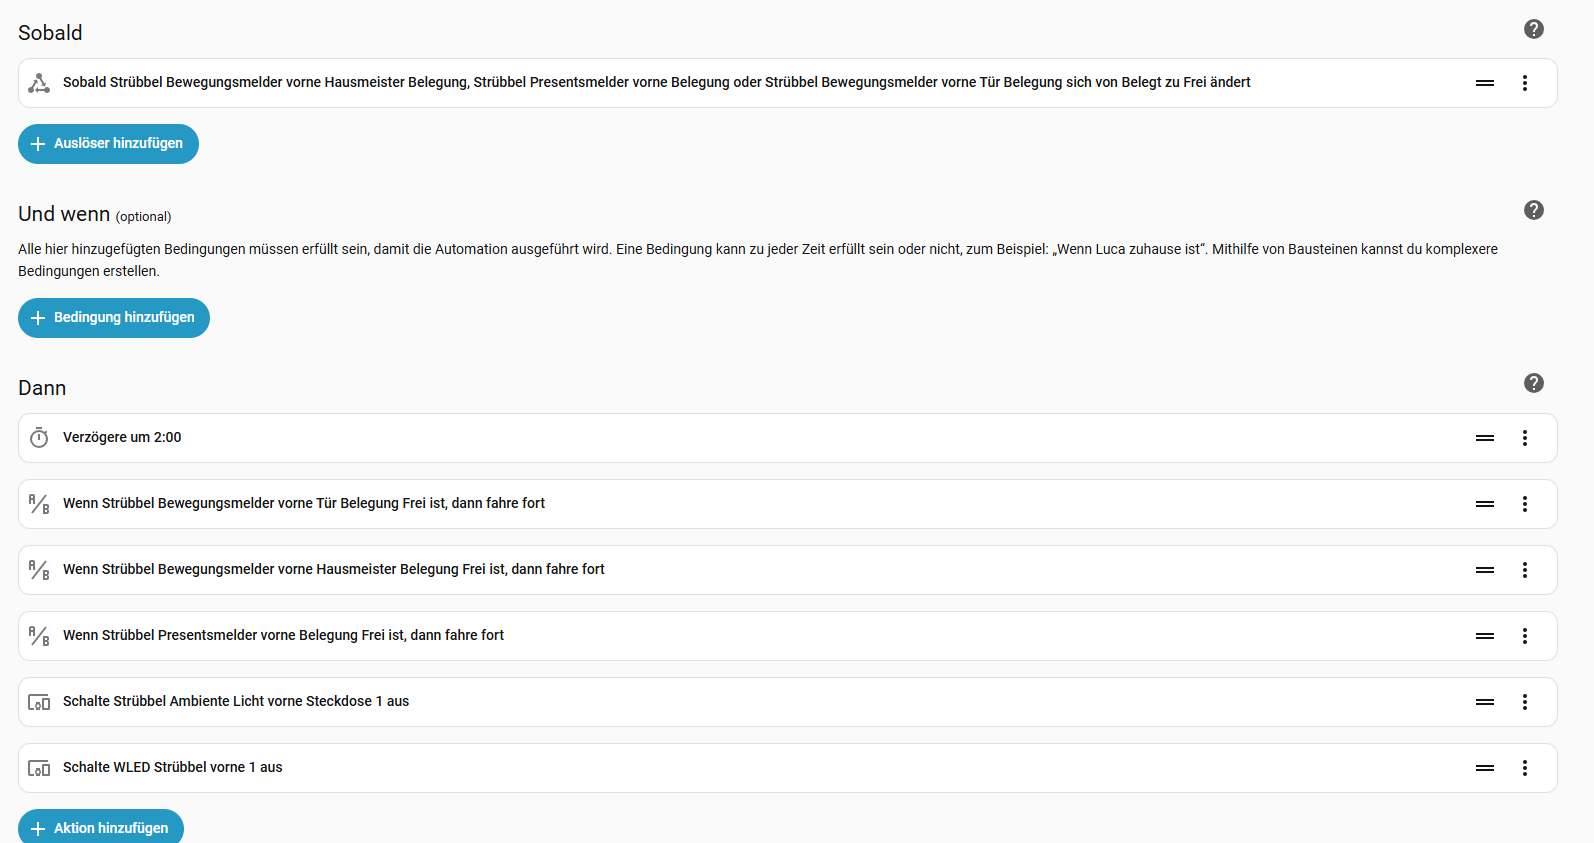
Task: Expand the Presentsmelder vorne Belegung condition
Action: 283,636
